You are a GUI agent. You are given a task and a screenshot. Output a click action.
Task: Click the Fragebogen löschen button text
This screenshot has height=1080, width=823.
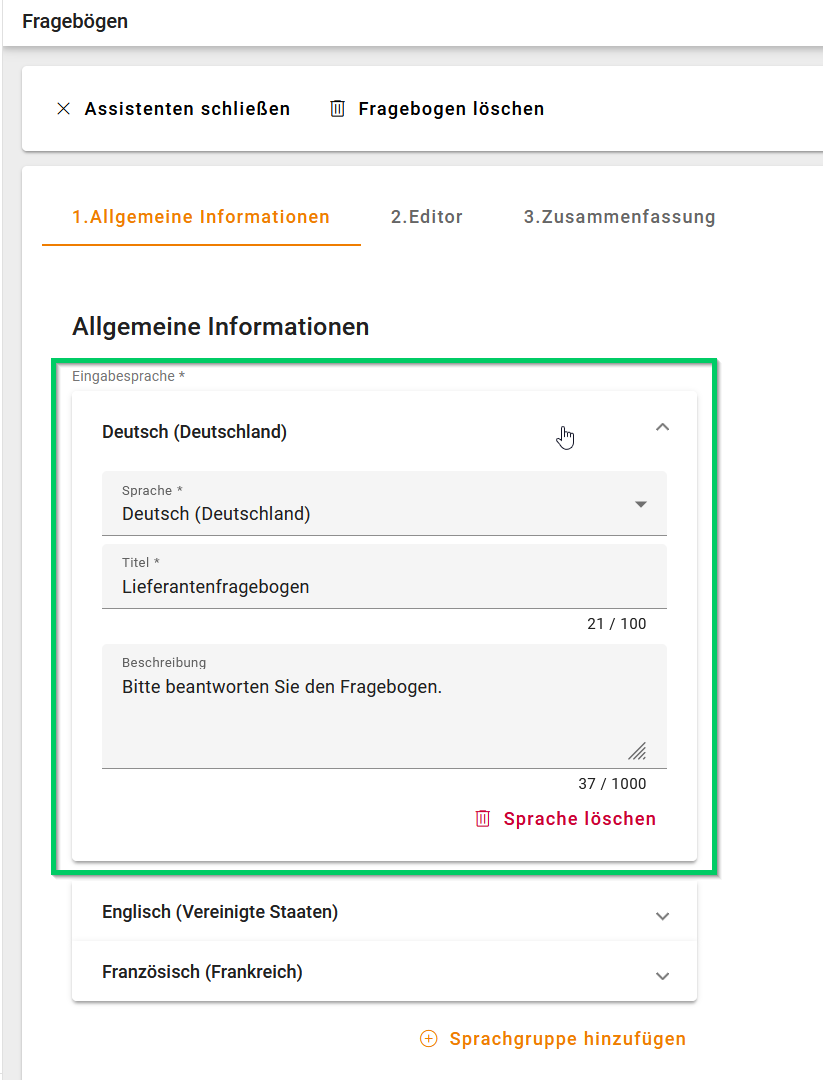(x=451, y=109)
